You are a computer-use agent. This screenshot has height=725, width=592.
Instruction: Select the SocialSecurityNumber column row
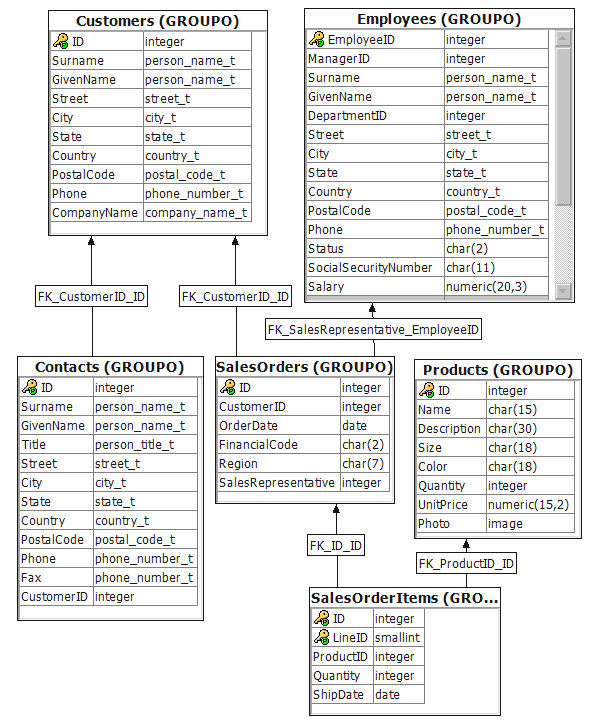point(427,267)
